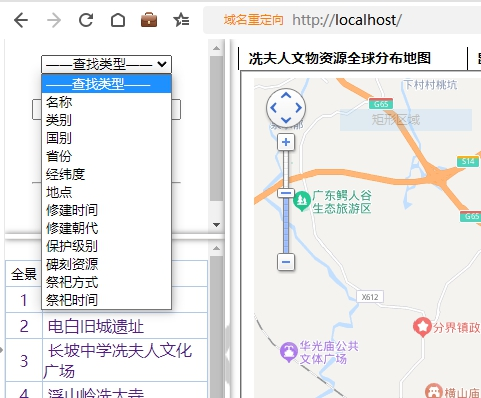This screenshot has height=398, width=481.
Task: Click the map zoom slider handle
Action: pos(286,193)
